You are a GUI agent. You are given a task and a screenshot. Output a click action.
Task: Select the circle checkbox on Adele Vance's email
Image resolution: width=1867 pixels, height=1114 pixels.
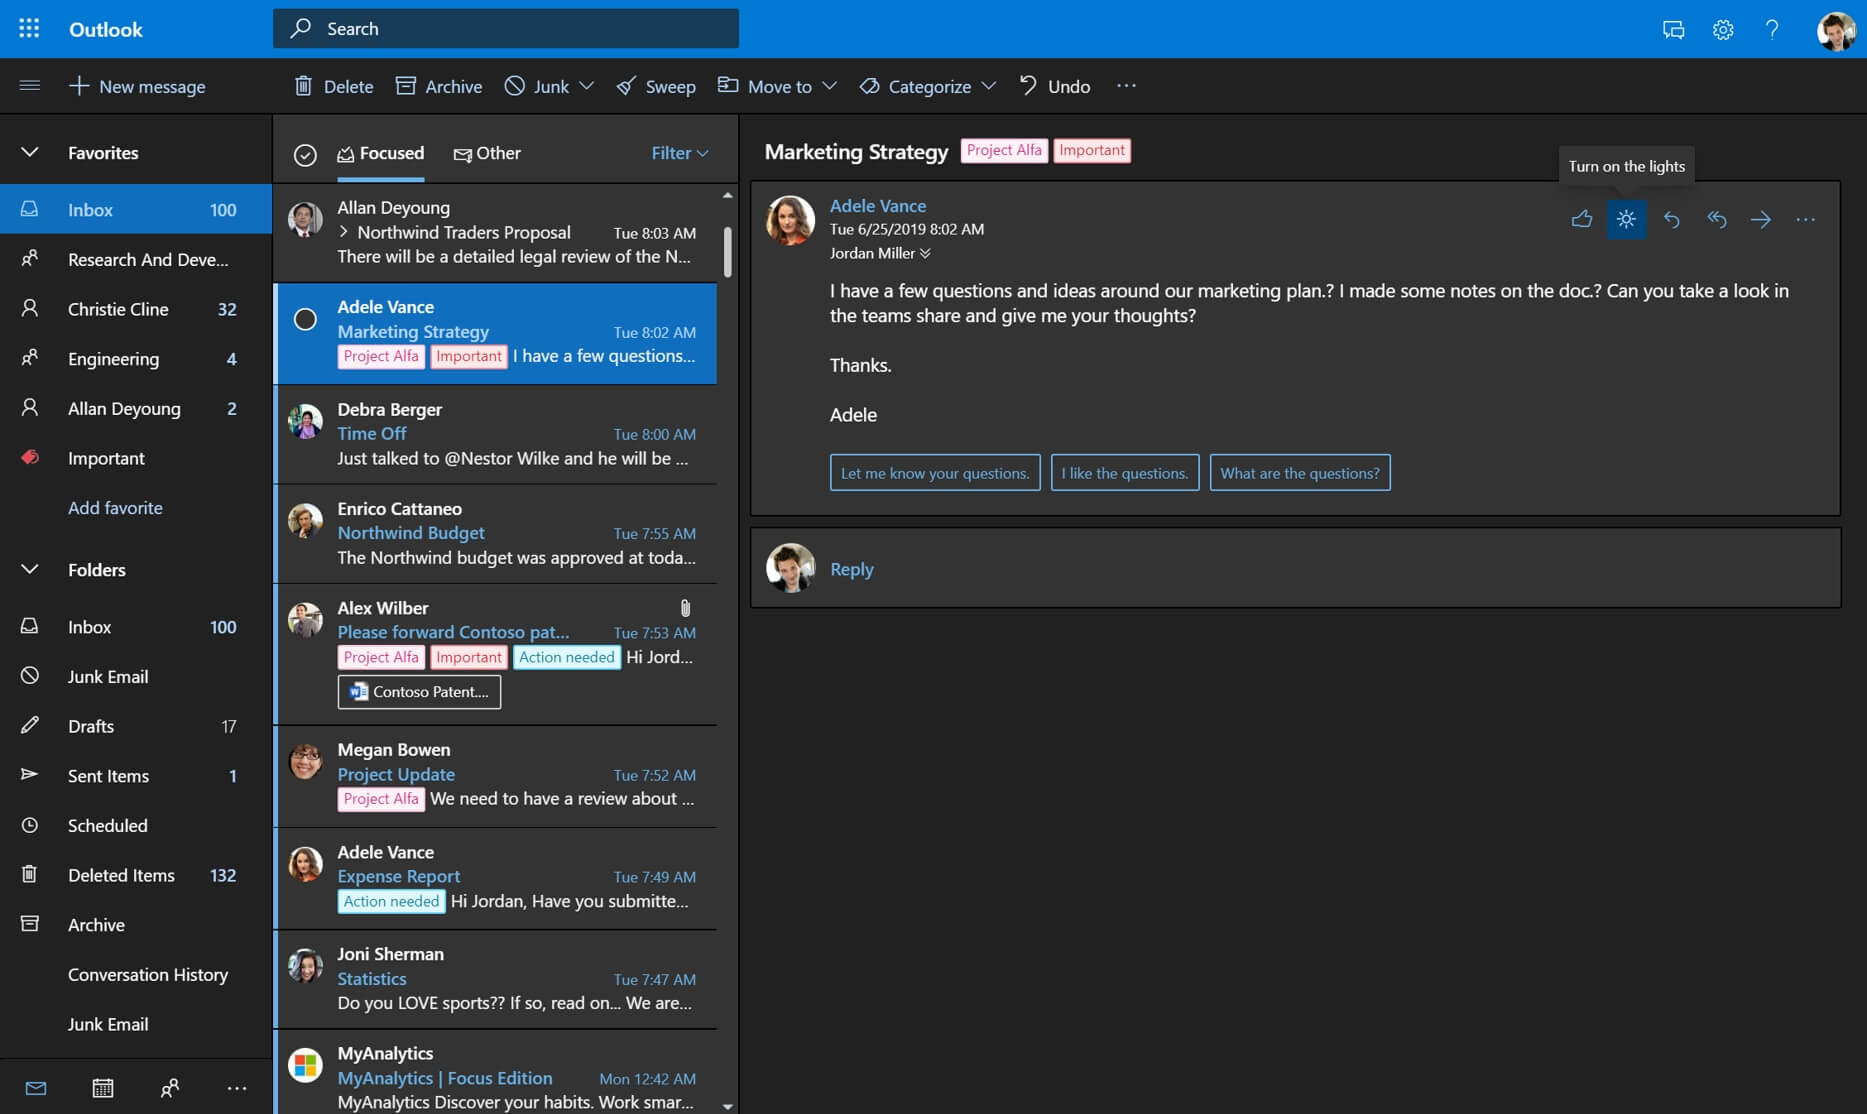click(304, 319)
